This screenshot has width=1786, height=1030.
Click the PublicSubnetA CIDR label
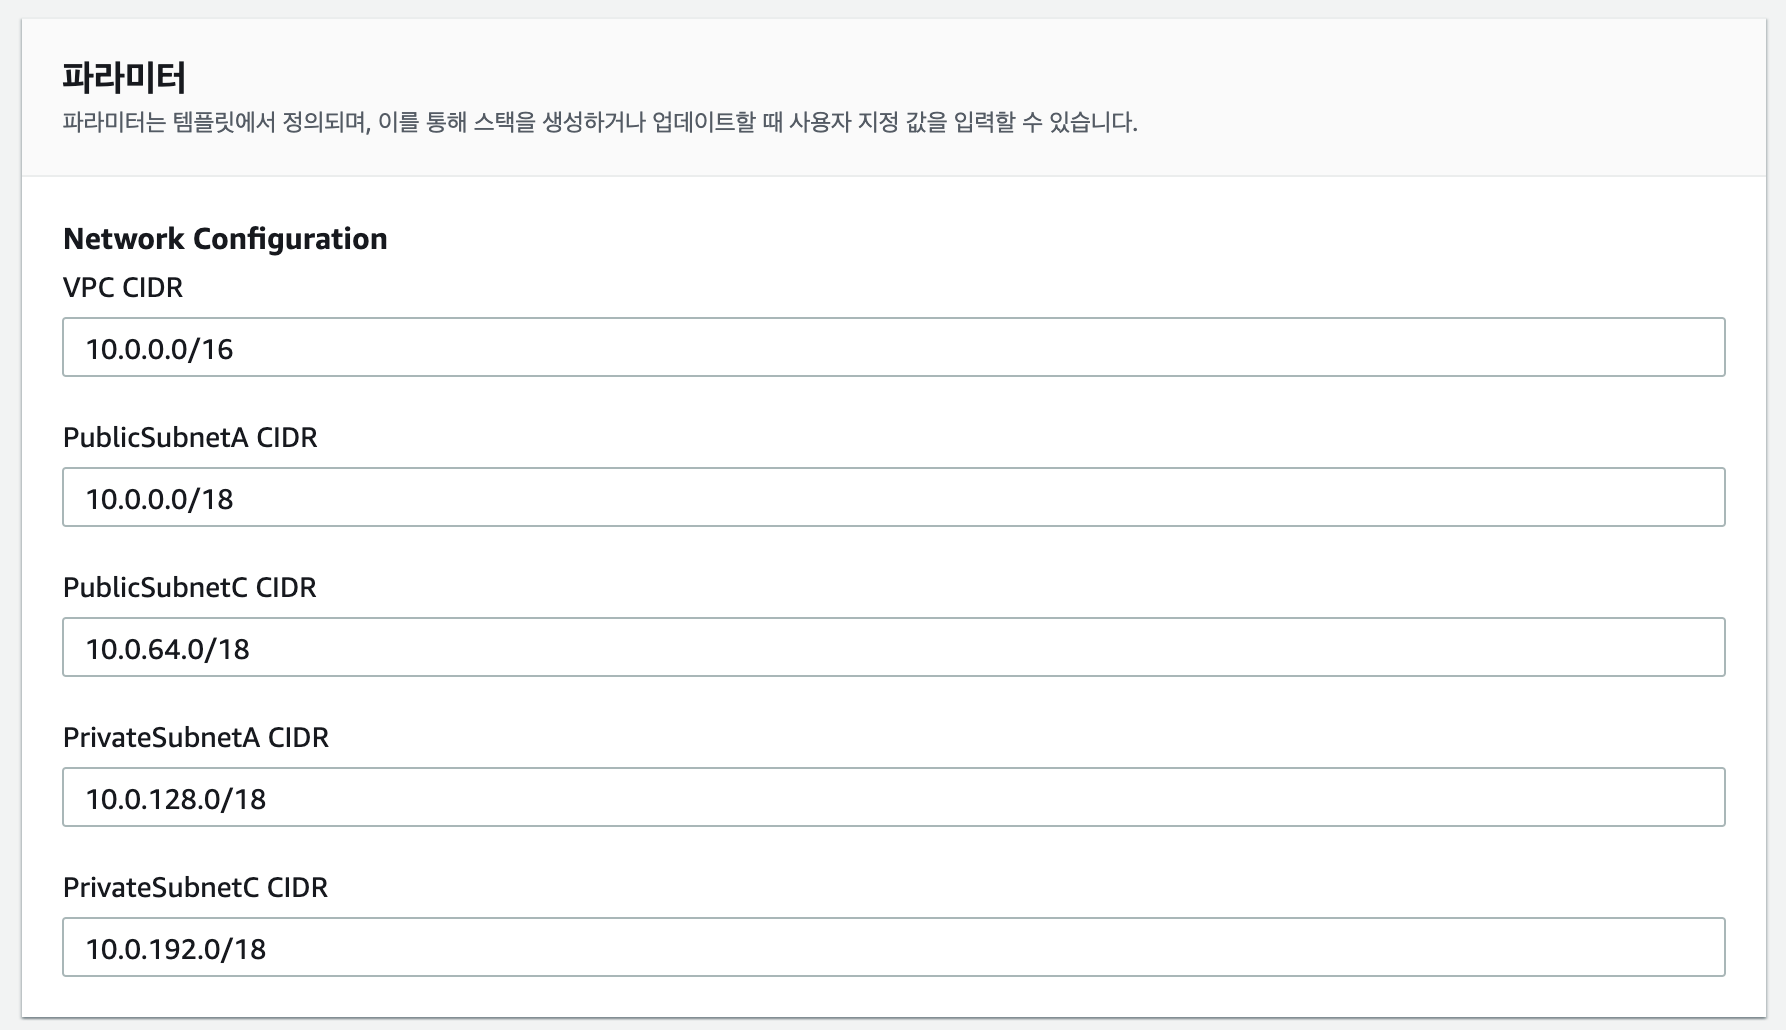point(189,437)
